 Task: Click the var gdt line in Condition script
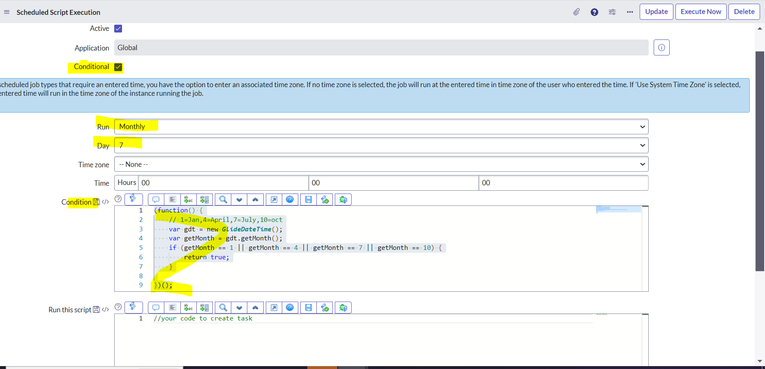pyautogui.click(x=225, y=229)
